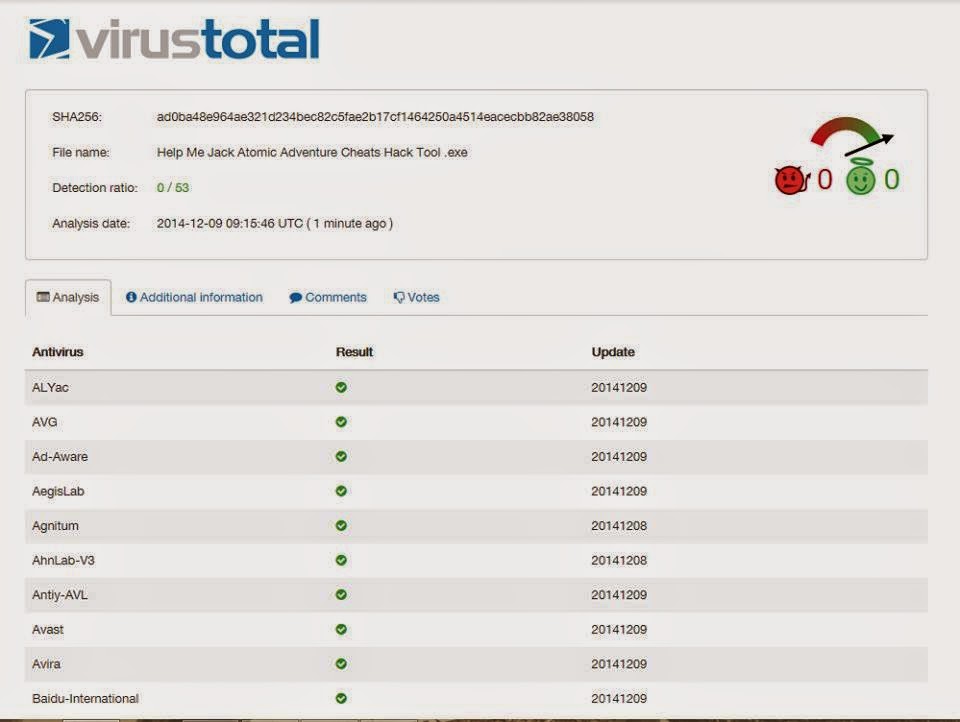Click green check icon in Agnitum row
Image resolution: width=960 pixels, height=722 pixels.
(341, 525)
